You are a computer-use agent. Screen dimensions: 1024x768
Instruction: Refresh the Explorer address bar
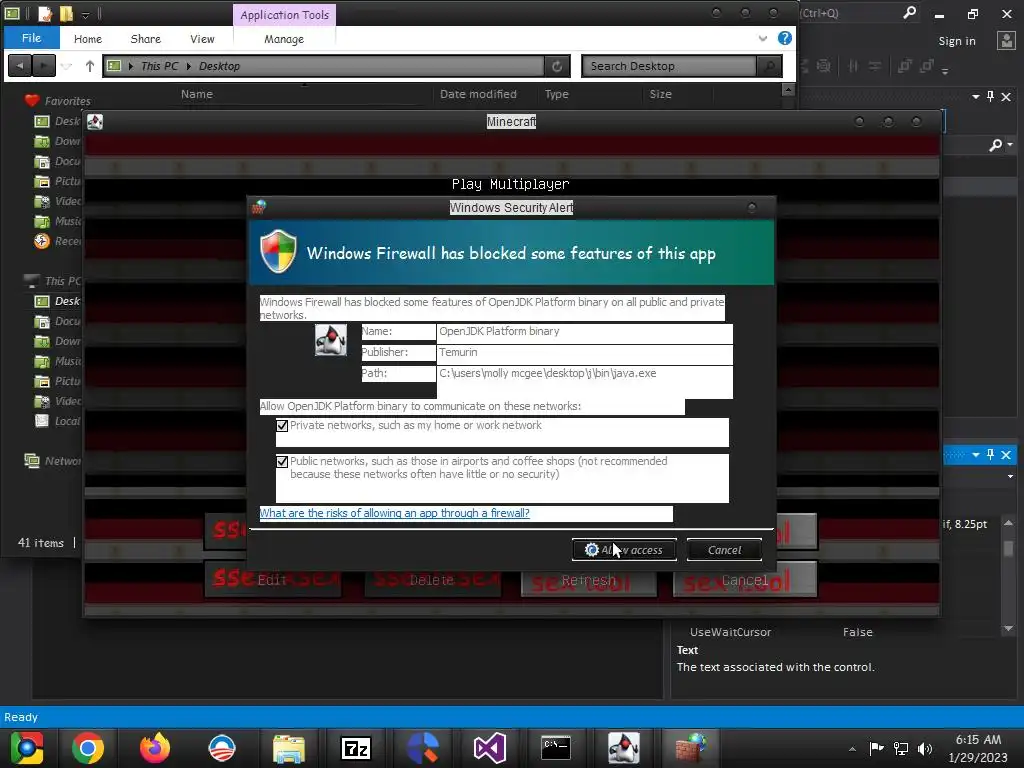click(x=556, y=66)
